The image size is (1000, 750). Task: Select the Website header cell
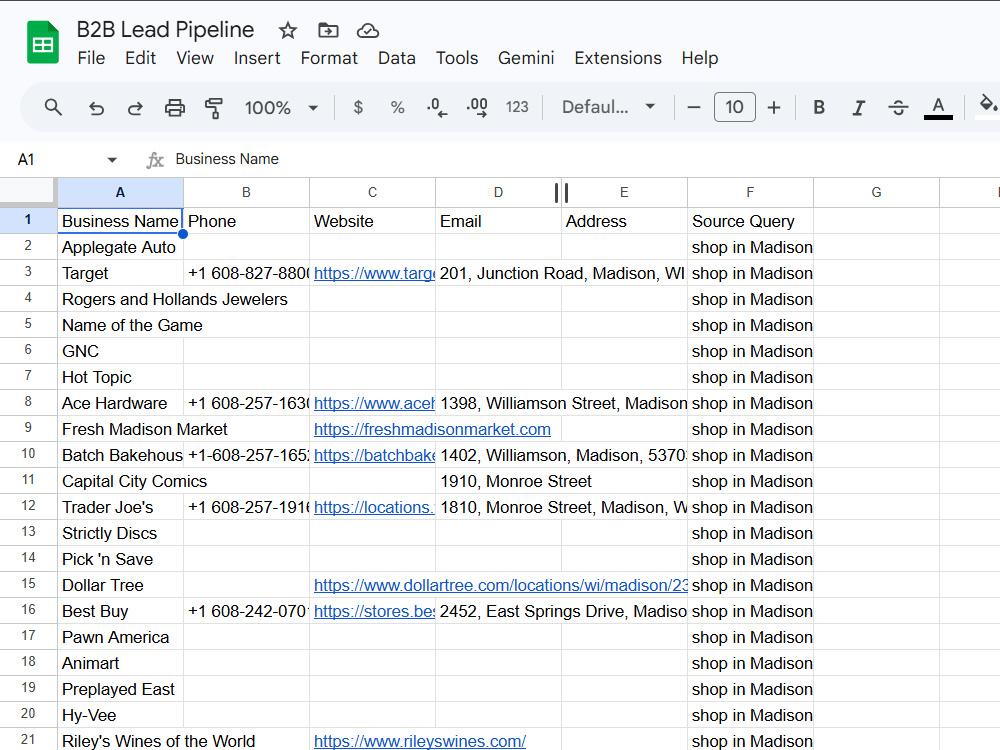(x=372, y=221)
